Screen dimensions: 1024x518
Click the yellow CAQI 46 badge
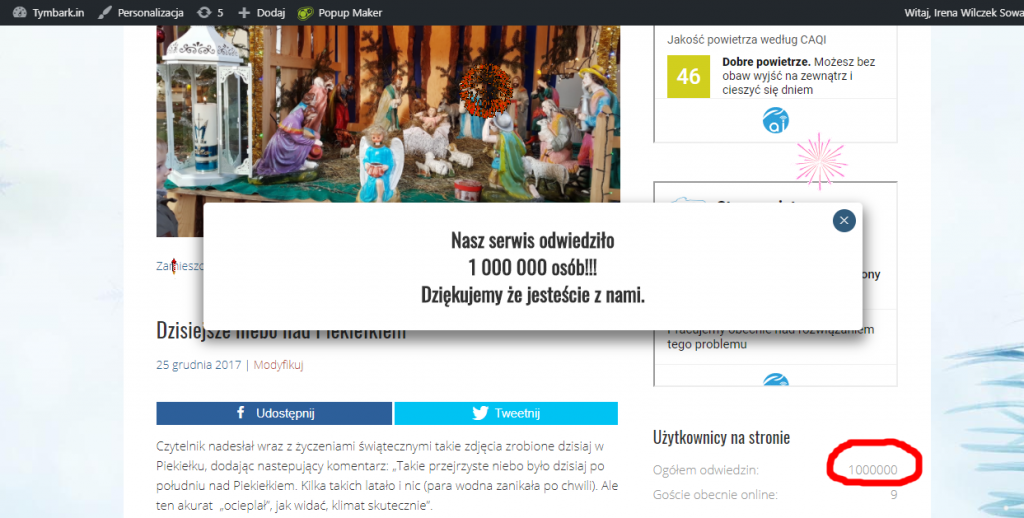688,76
